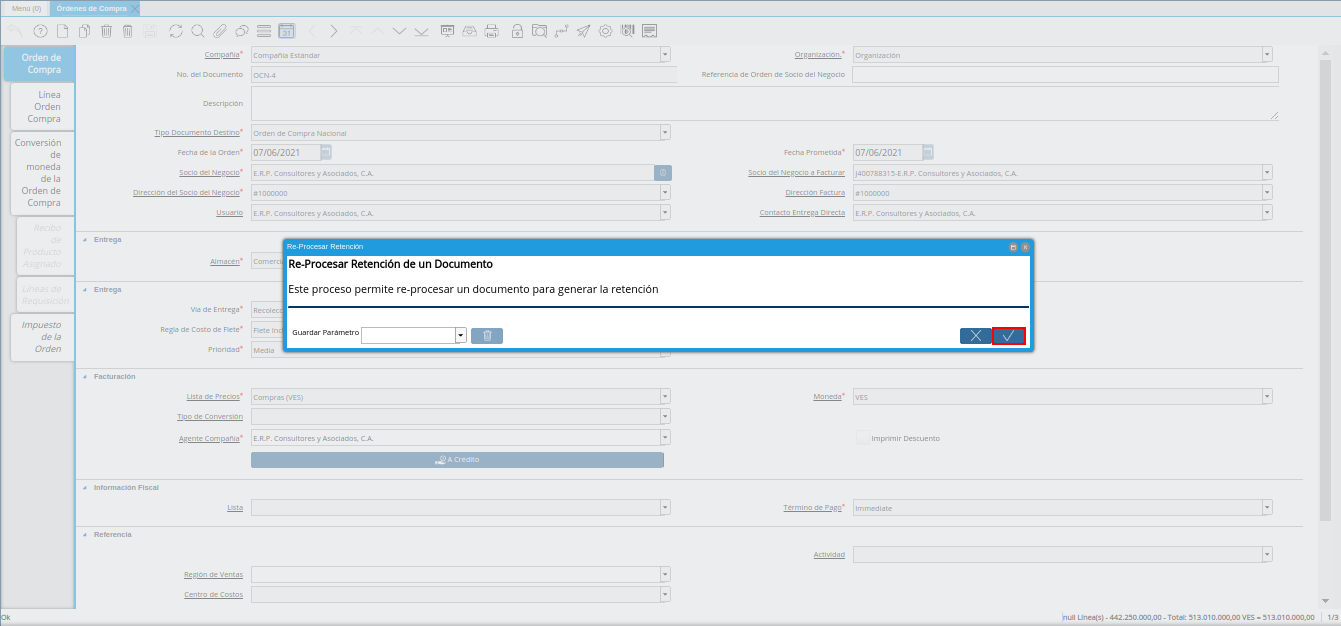Cancel the dialog with the X button

(x=975, y=336)
